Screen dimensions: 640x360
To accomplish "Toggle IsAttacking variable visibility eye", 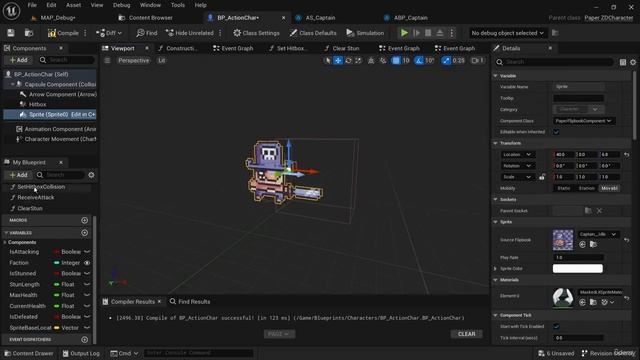I will 87,252.
